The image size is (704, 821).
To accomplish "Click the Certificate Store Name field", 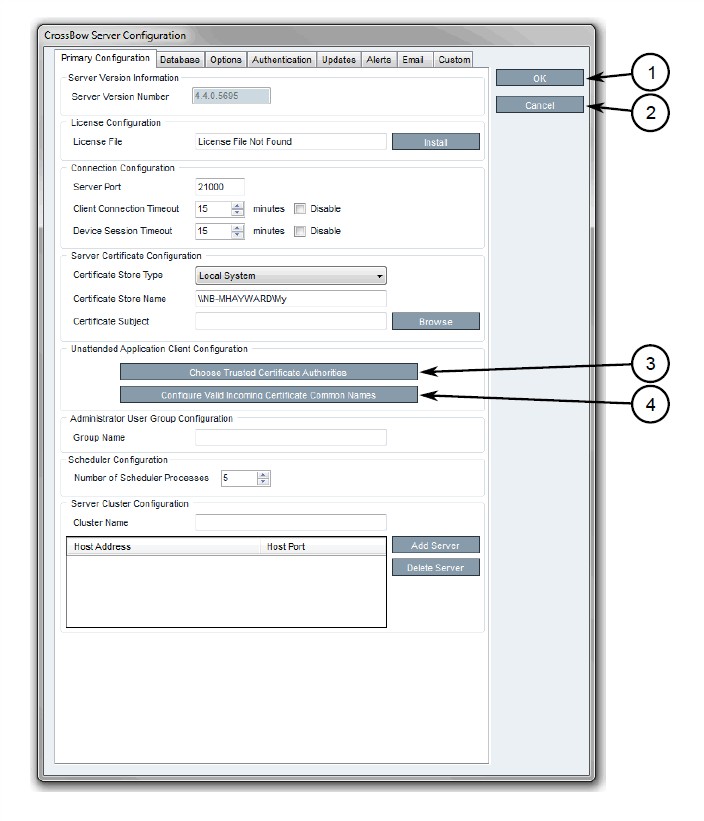I will 291,298.
